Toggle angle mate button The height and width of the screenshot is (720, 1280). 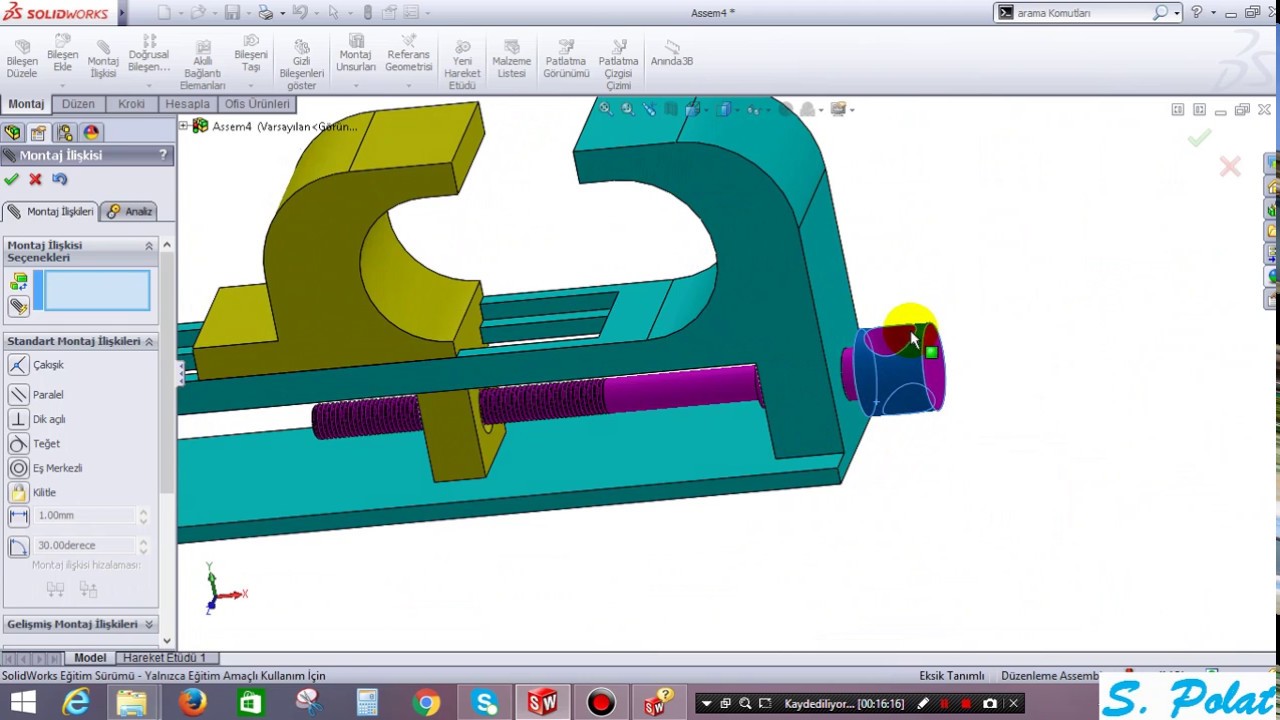click(18, 546)
